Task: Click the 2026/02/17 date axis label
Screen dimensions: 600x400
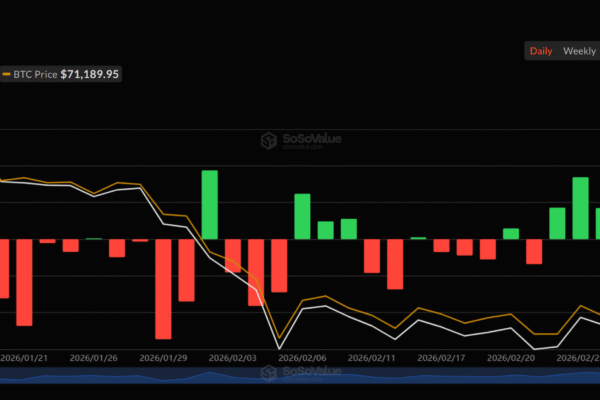Action: [x=440, y=357]
